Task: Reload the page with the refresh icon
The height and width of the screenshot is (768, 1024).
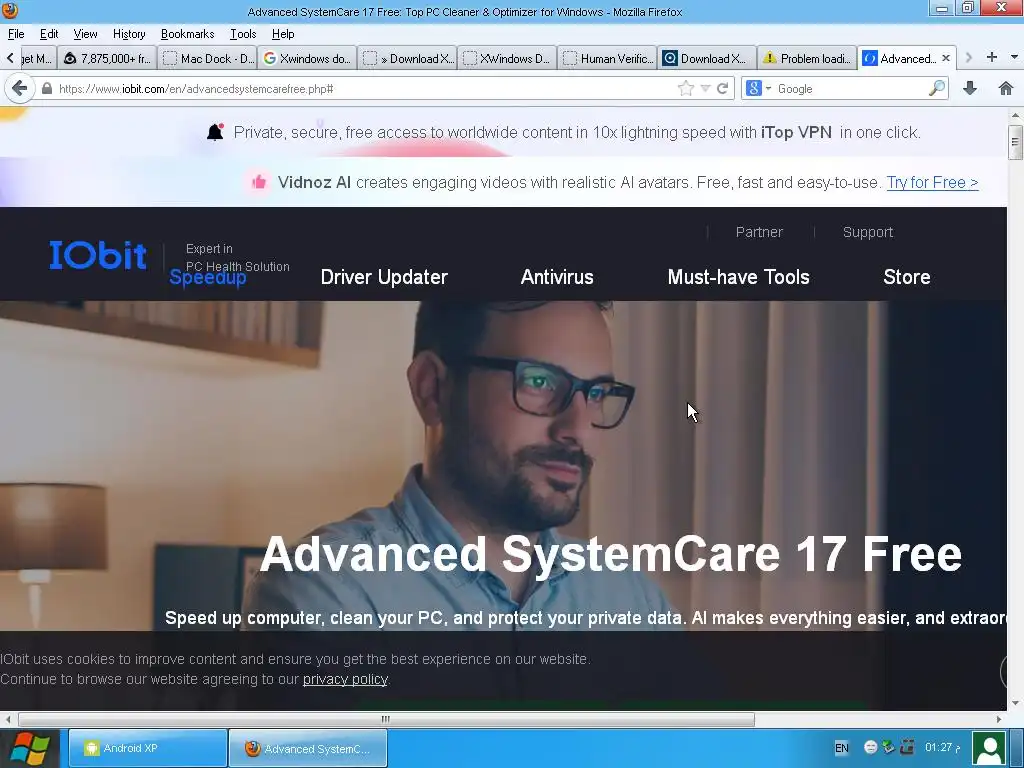Action: (722, 88)
